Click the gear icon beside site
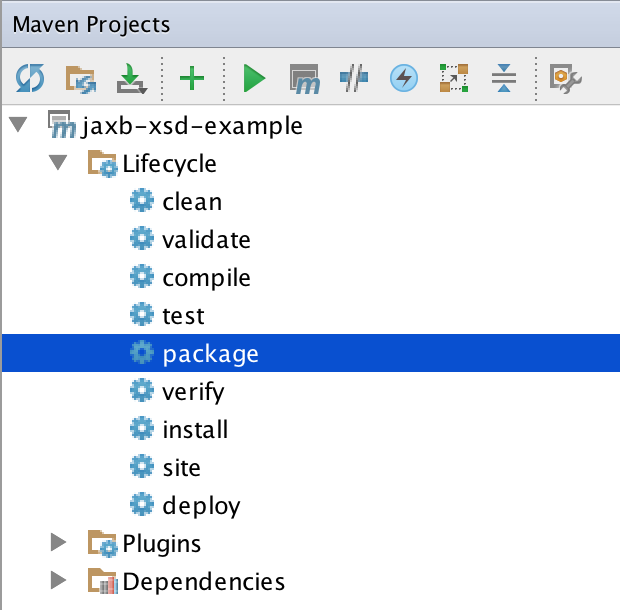This screenshot has width=620, height=610. click(x=142, y=466)
